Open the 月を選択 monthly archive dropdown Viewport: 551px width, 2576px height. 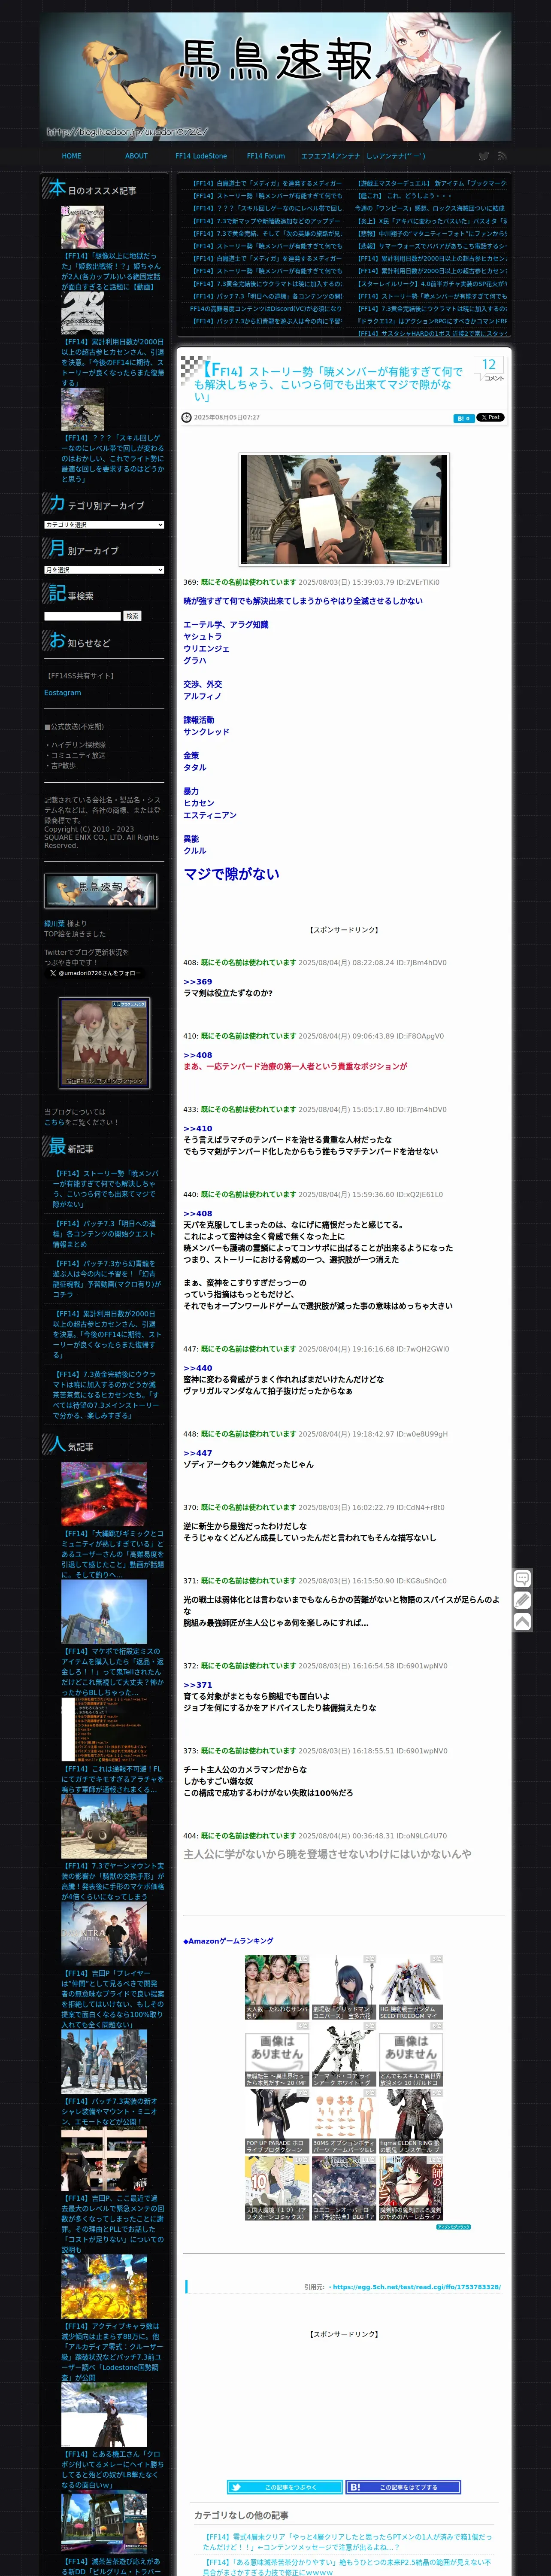click(x=104, y=570)
